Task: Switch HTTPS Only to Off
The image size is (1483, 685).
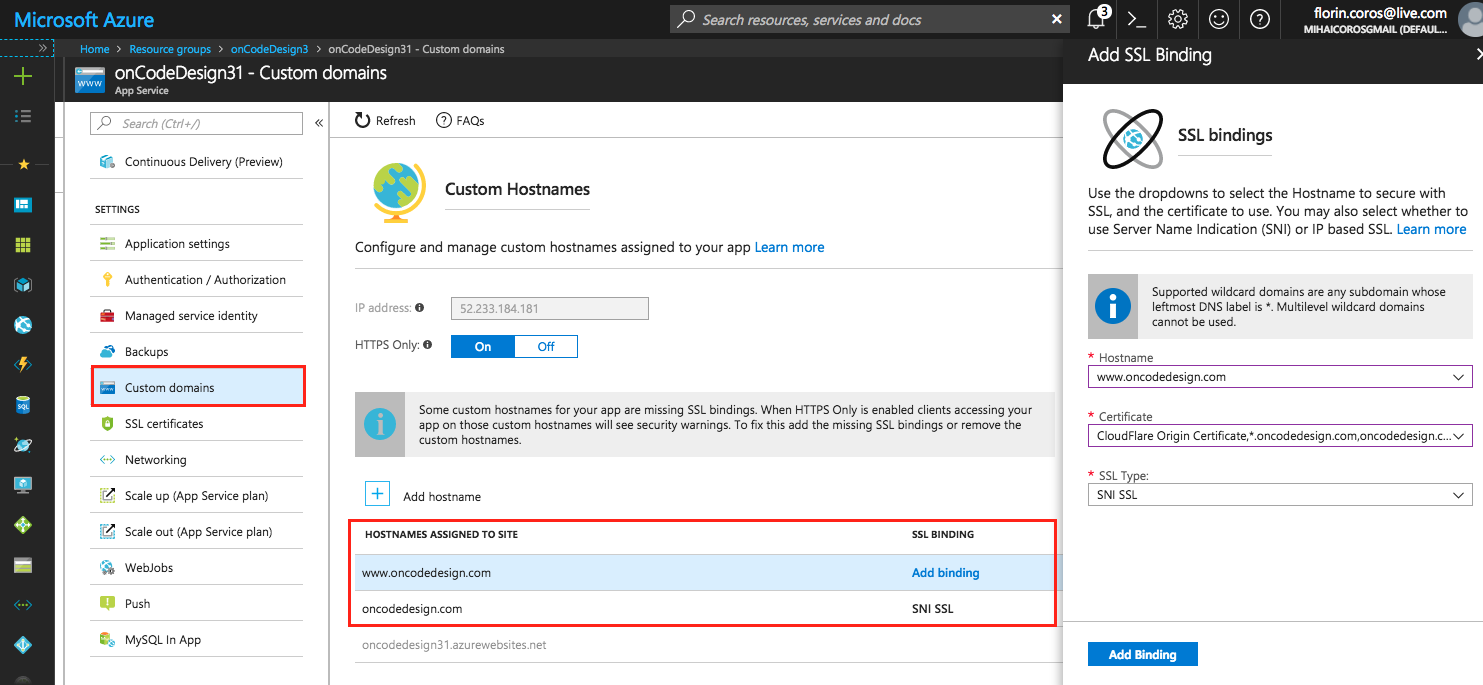Action: point(546,347)
